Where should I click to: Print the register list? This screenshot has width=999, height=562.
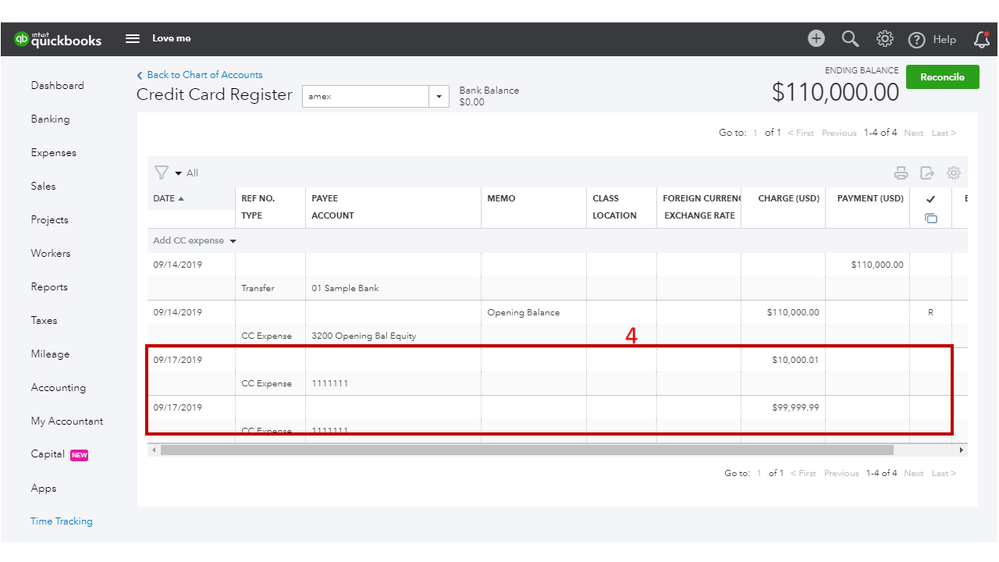901,173
